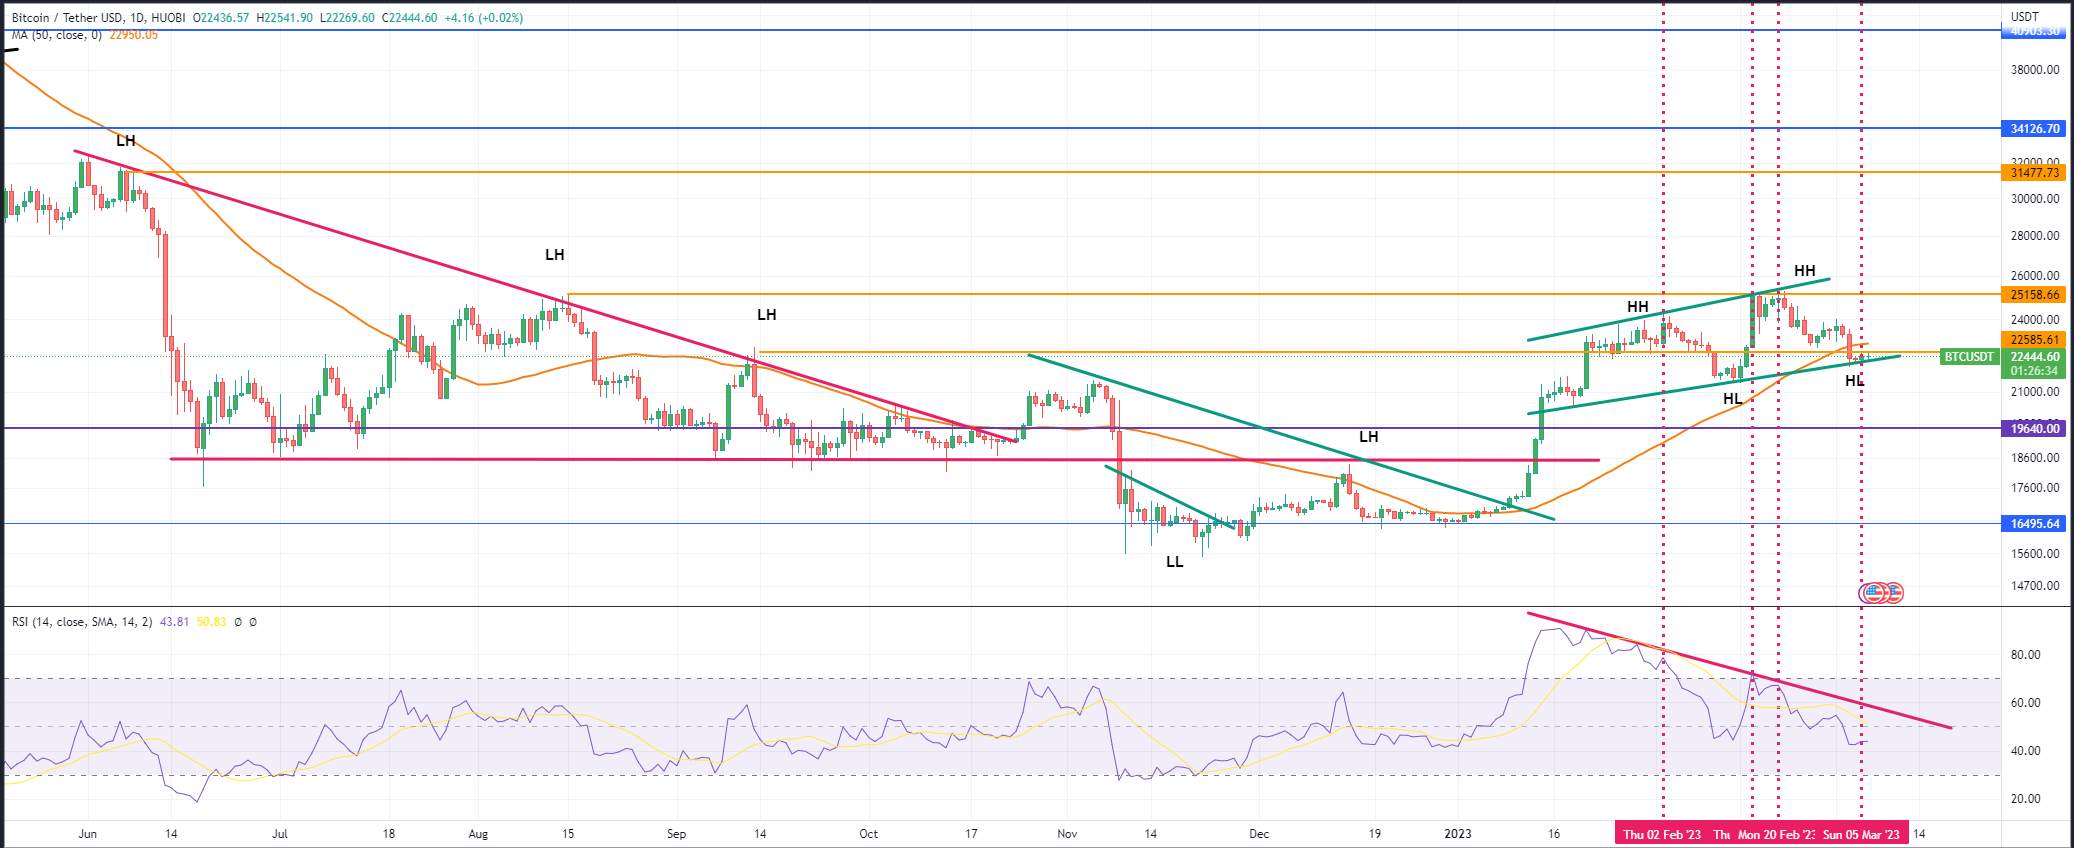Screen dimensions: 2074x848
Task: Select the RSI (14, close, SMA, 14, 2) legend
Action: point(82,622)
